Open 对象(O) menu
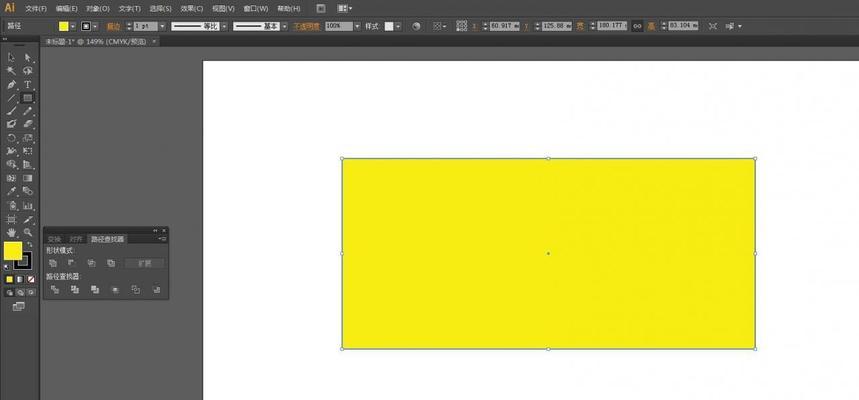This screenshot has width=859, height=400. coord(98,9)
